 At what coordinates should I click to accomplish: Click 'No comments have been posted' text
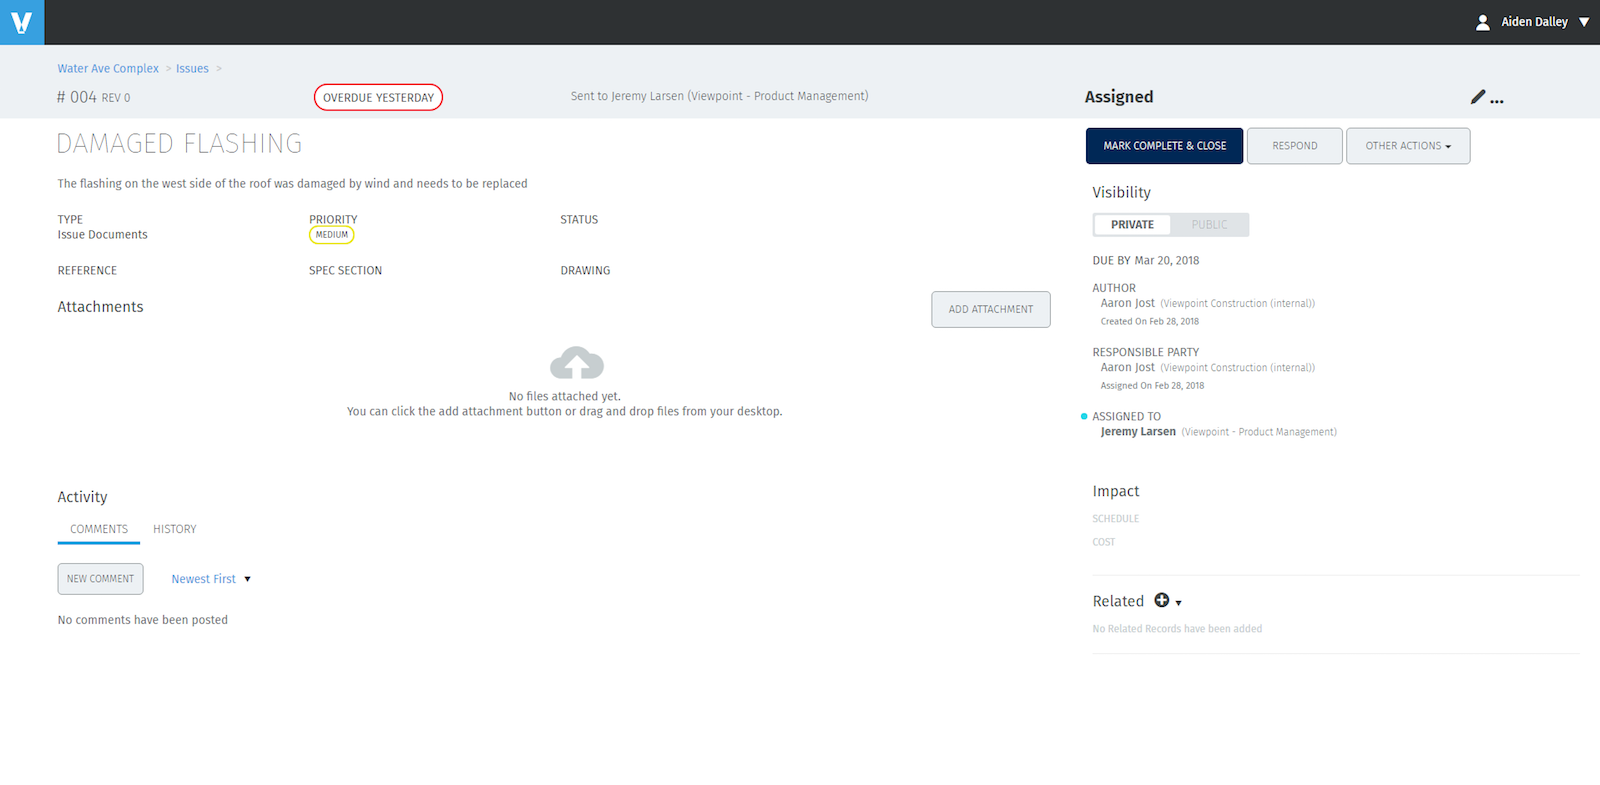pos(143,620)
